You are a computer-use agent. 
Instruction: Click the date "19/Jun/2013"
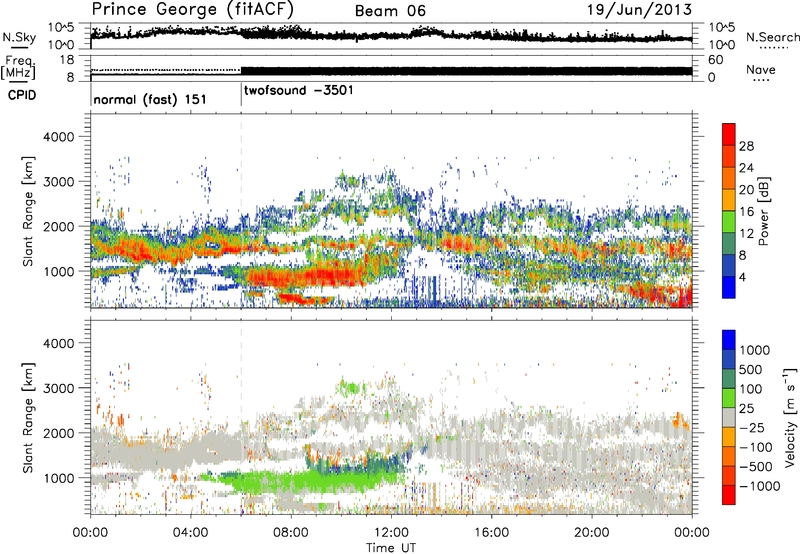pyautogui.click(x=640, y=10)
